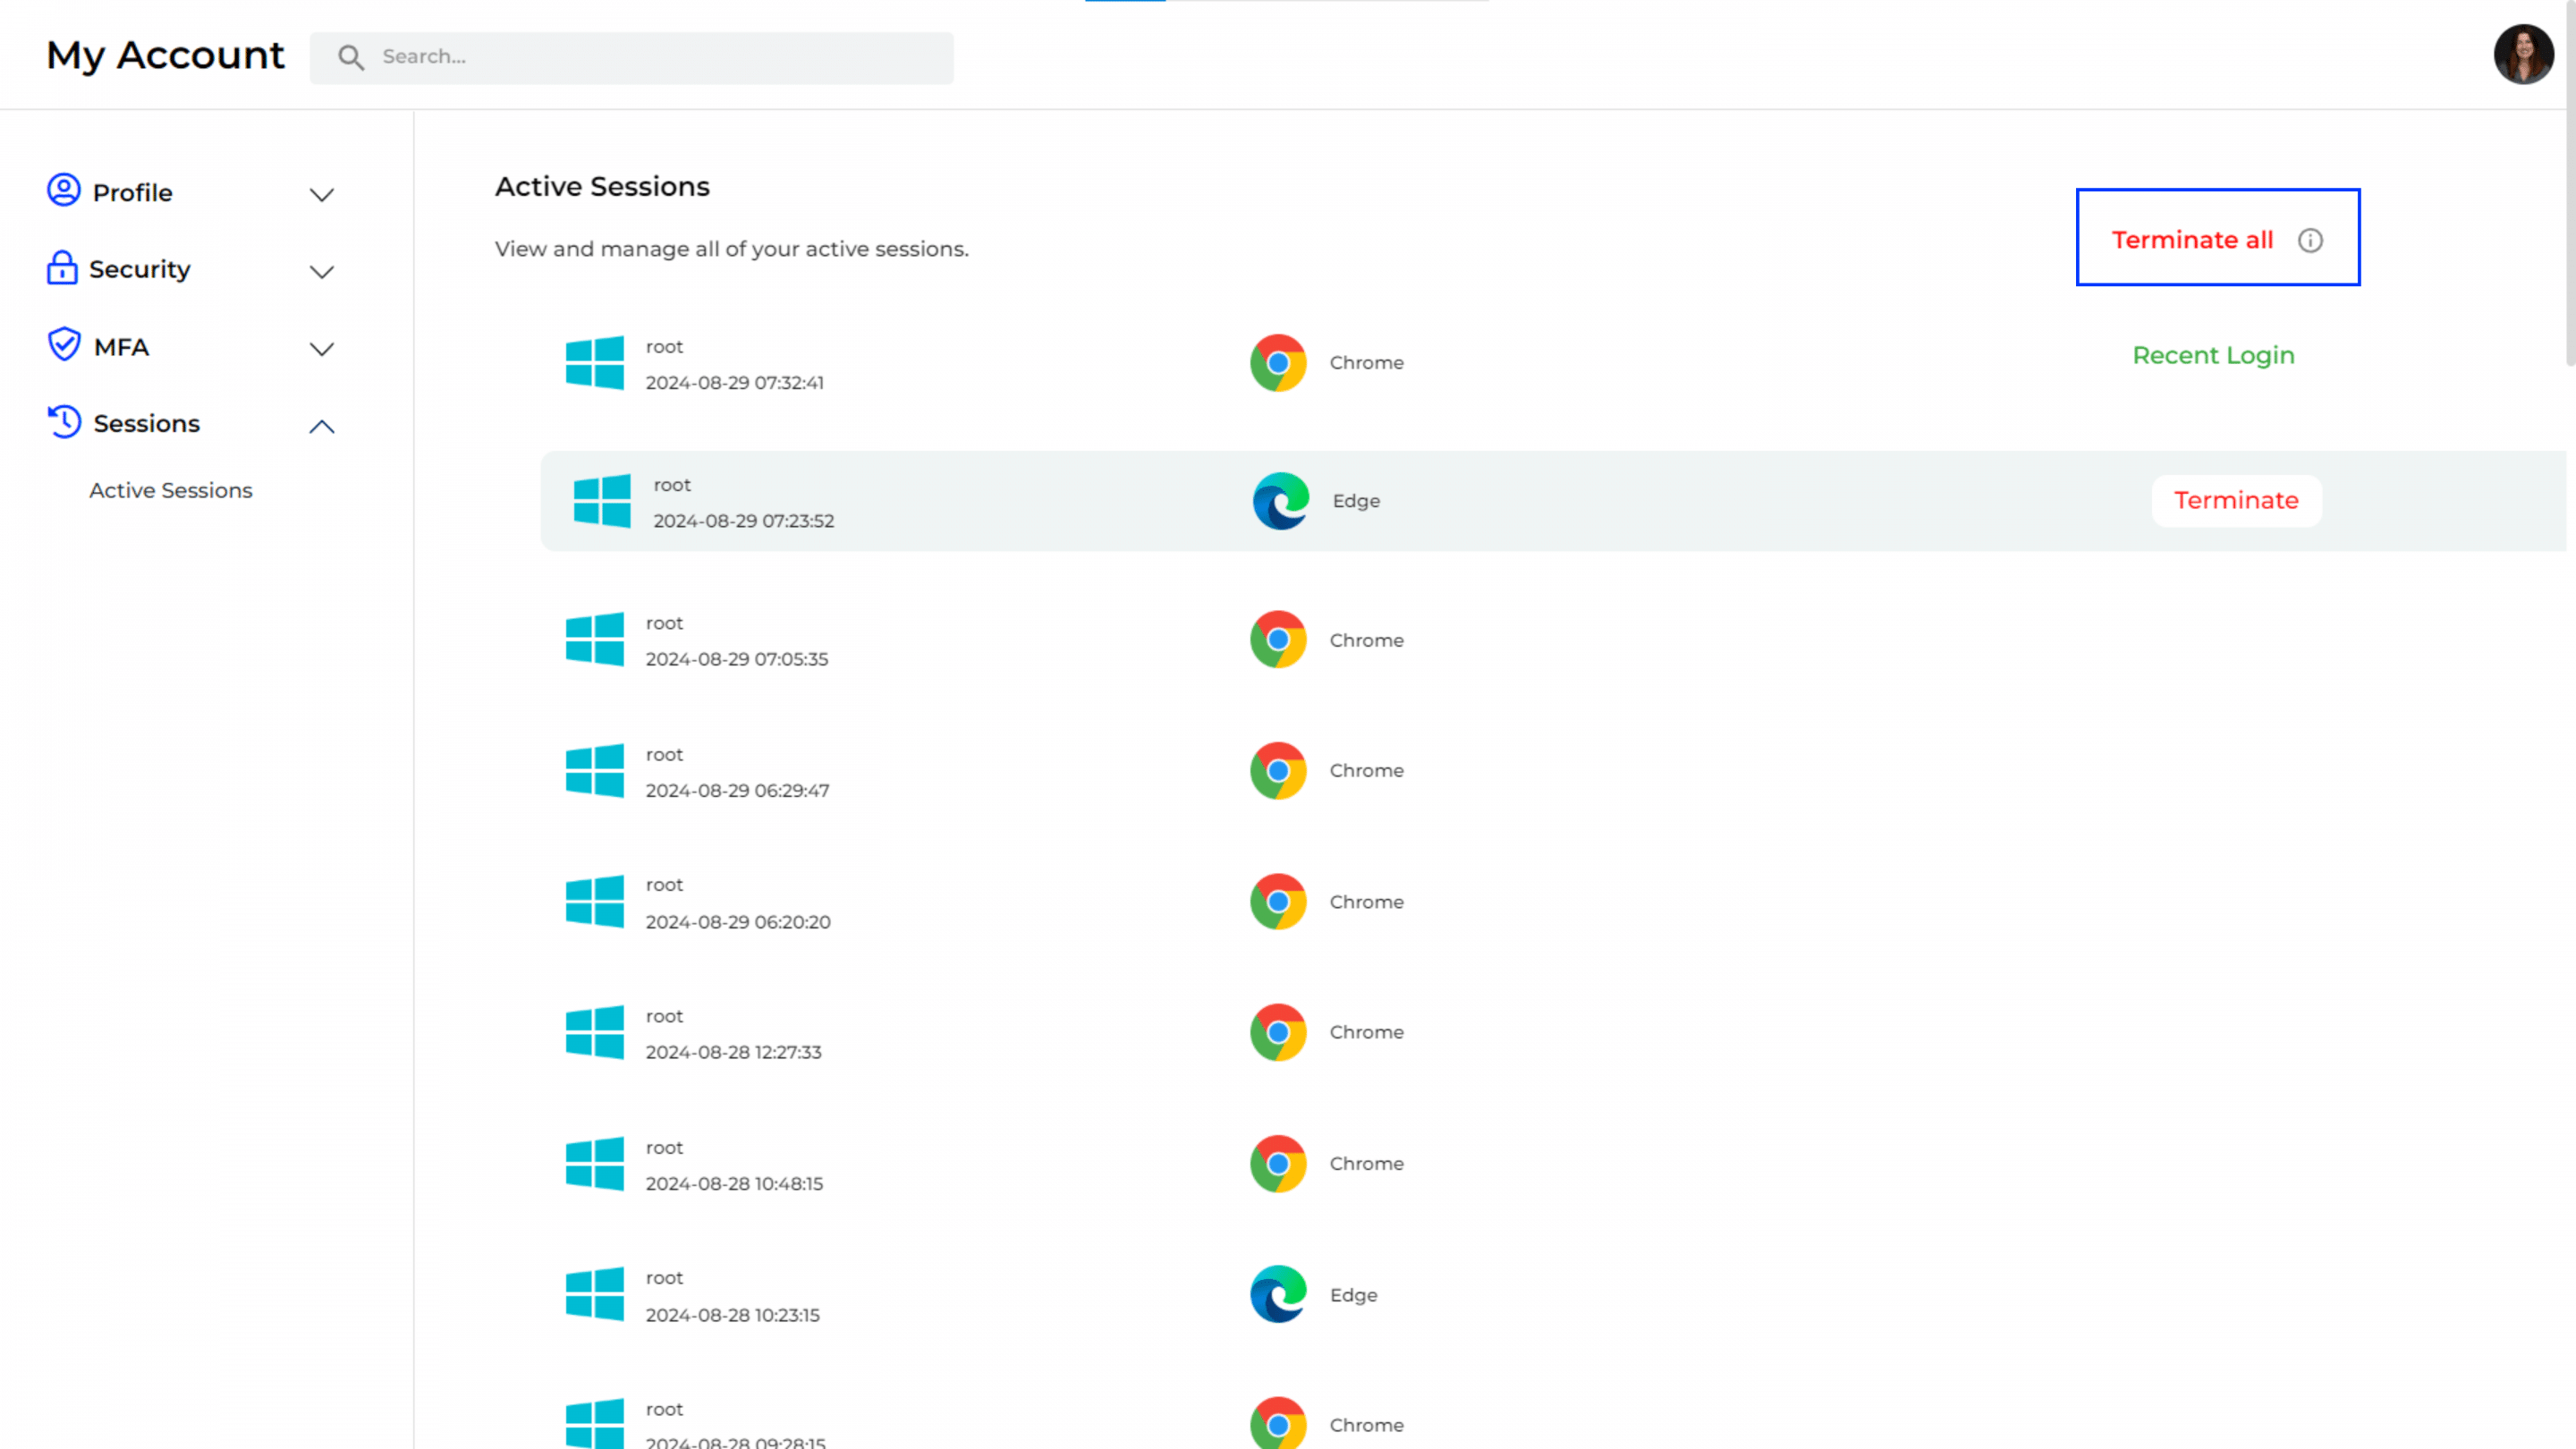Screen dimensions: 2576x1449
Task: Click Edge icon of 07:23:52 session
Action: point(1281,500)
